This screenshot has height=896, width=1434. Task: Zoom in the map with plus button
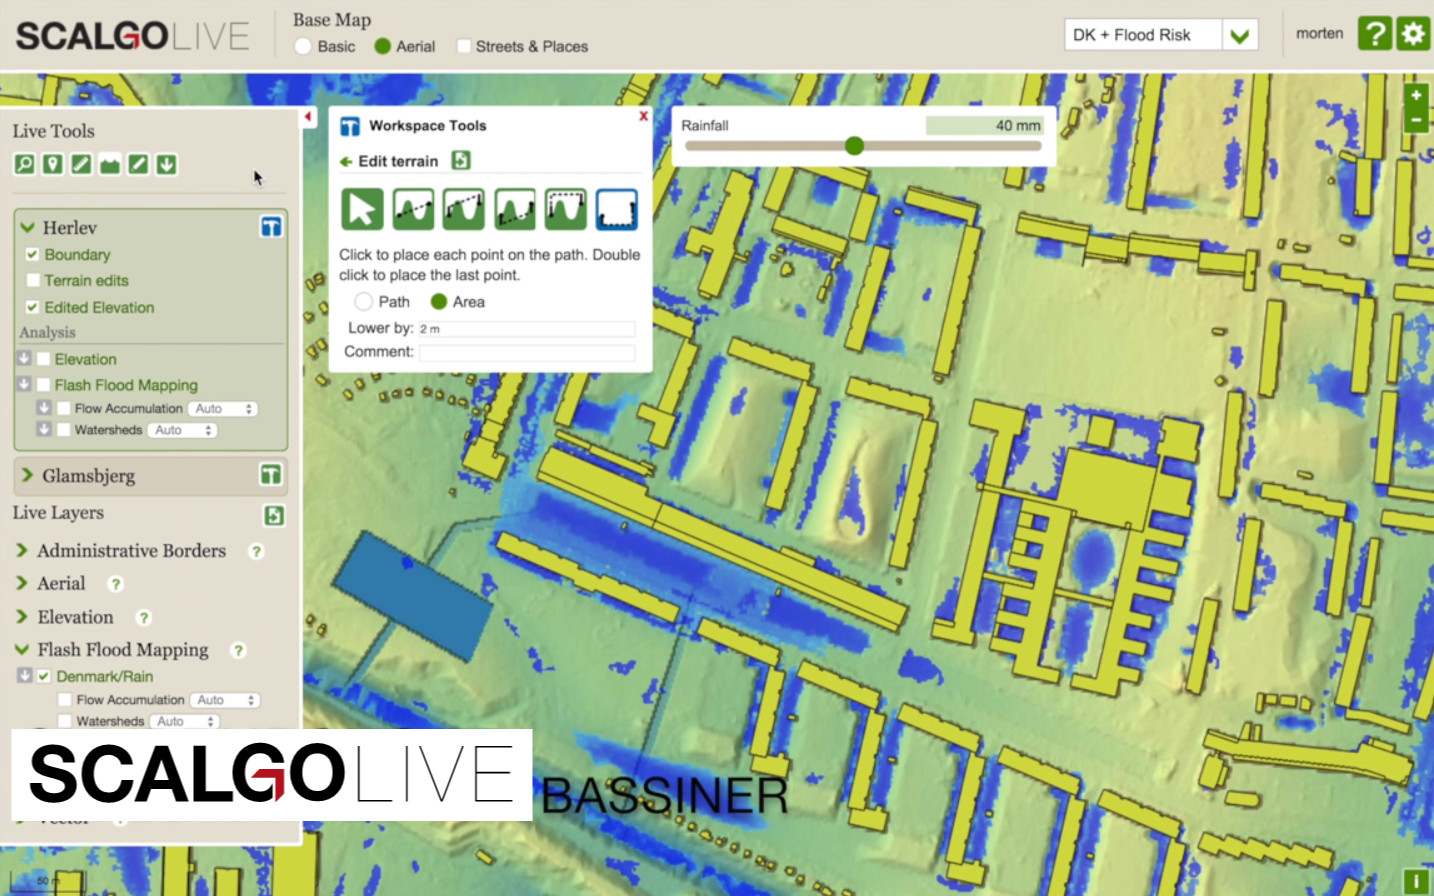pyautogui.click(x=1416, y=96)
